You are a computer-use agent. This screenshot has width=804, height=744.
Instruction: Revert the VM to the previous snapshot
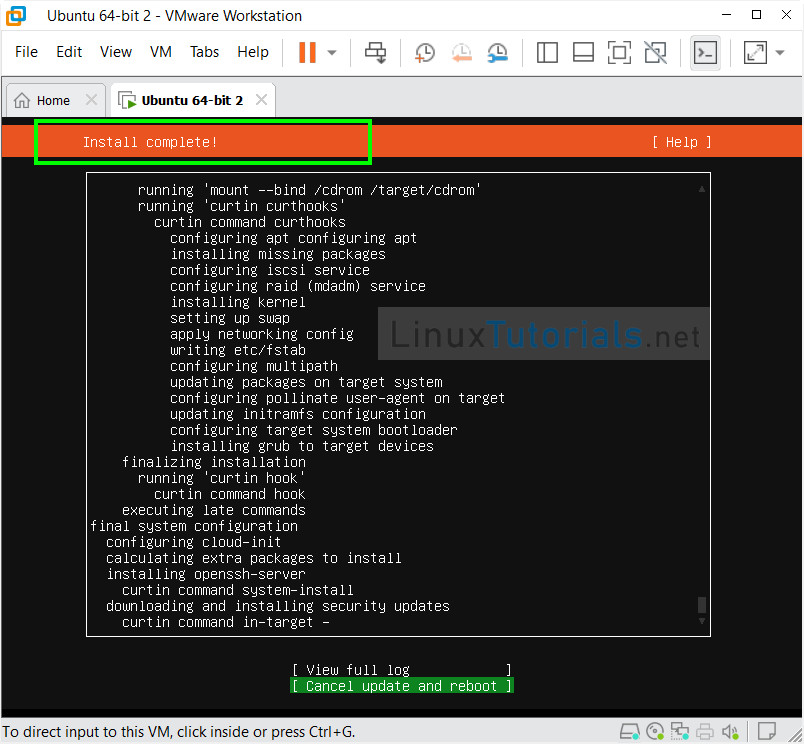coord(461,52)
